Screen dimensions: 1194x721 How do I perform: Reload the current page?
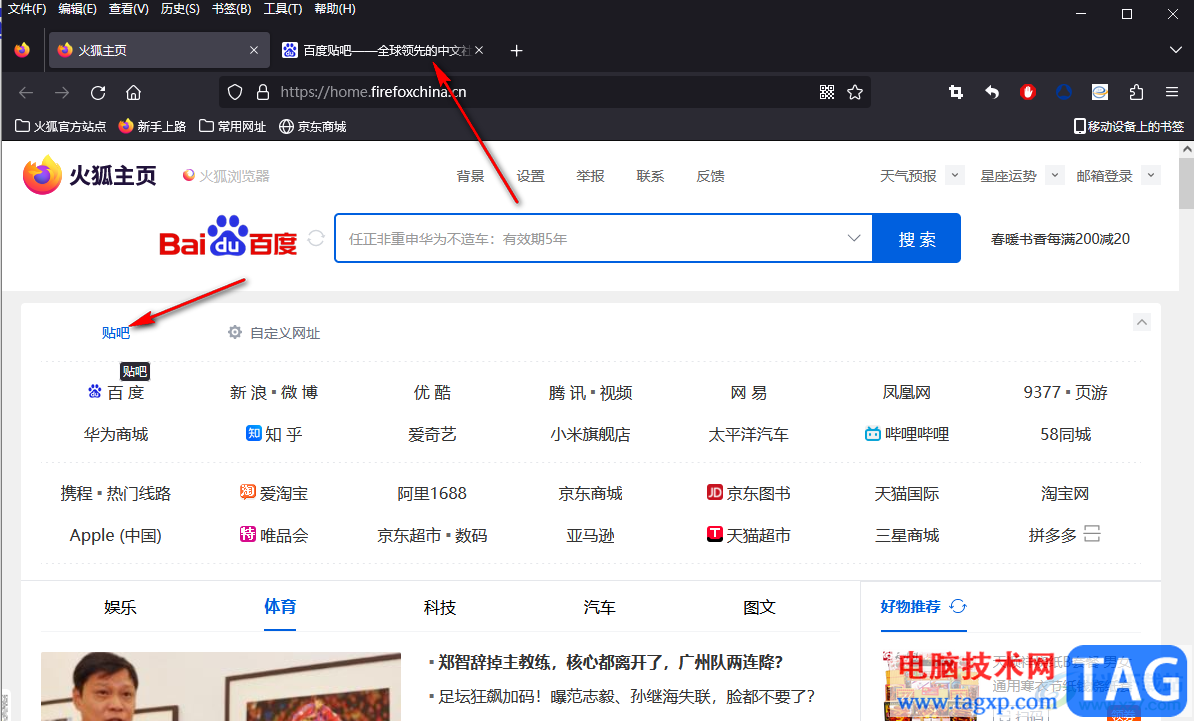[97, 92]
